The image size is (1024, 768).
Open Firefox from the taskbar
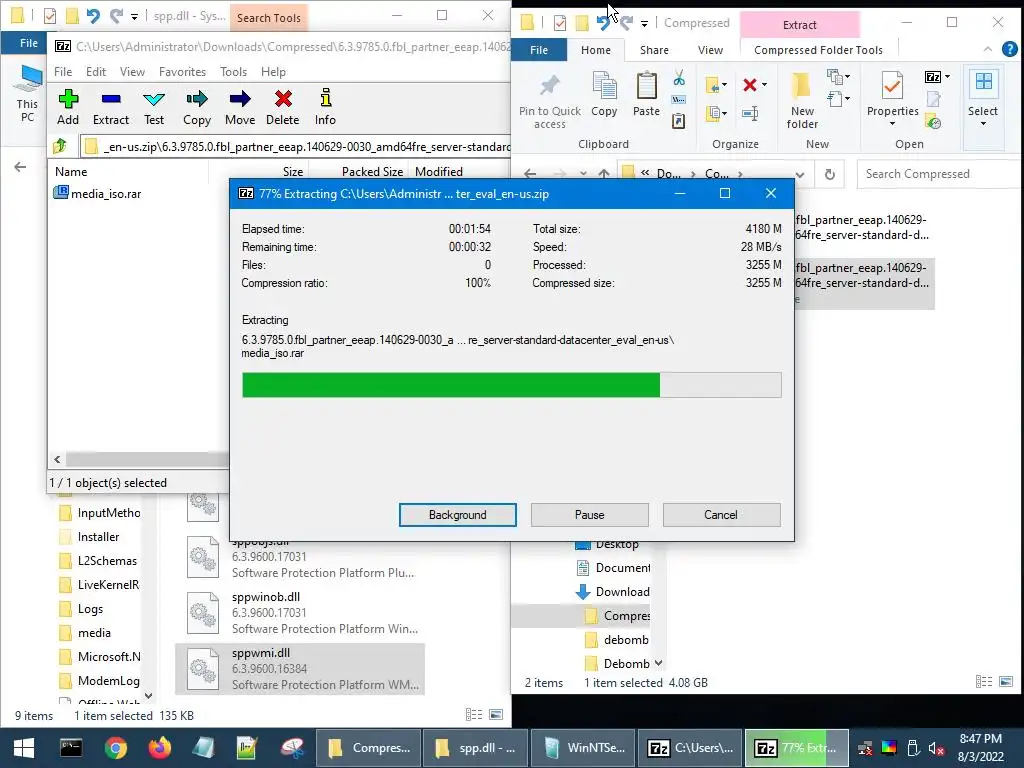tap(159, 747)
